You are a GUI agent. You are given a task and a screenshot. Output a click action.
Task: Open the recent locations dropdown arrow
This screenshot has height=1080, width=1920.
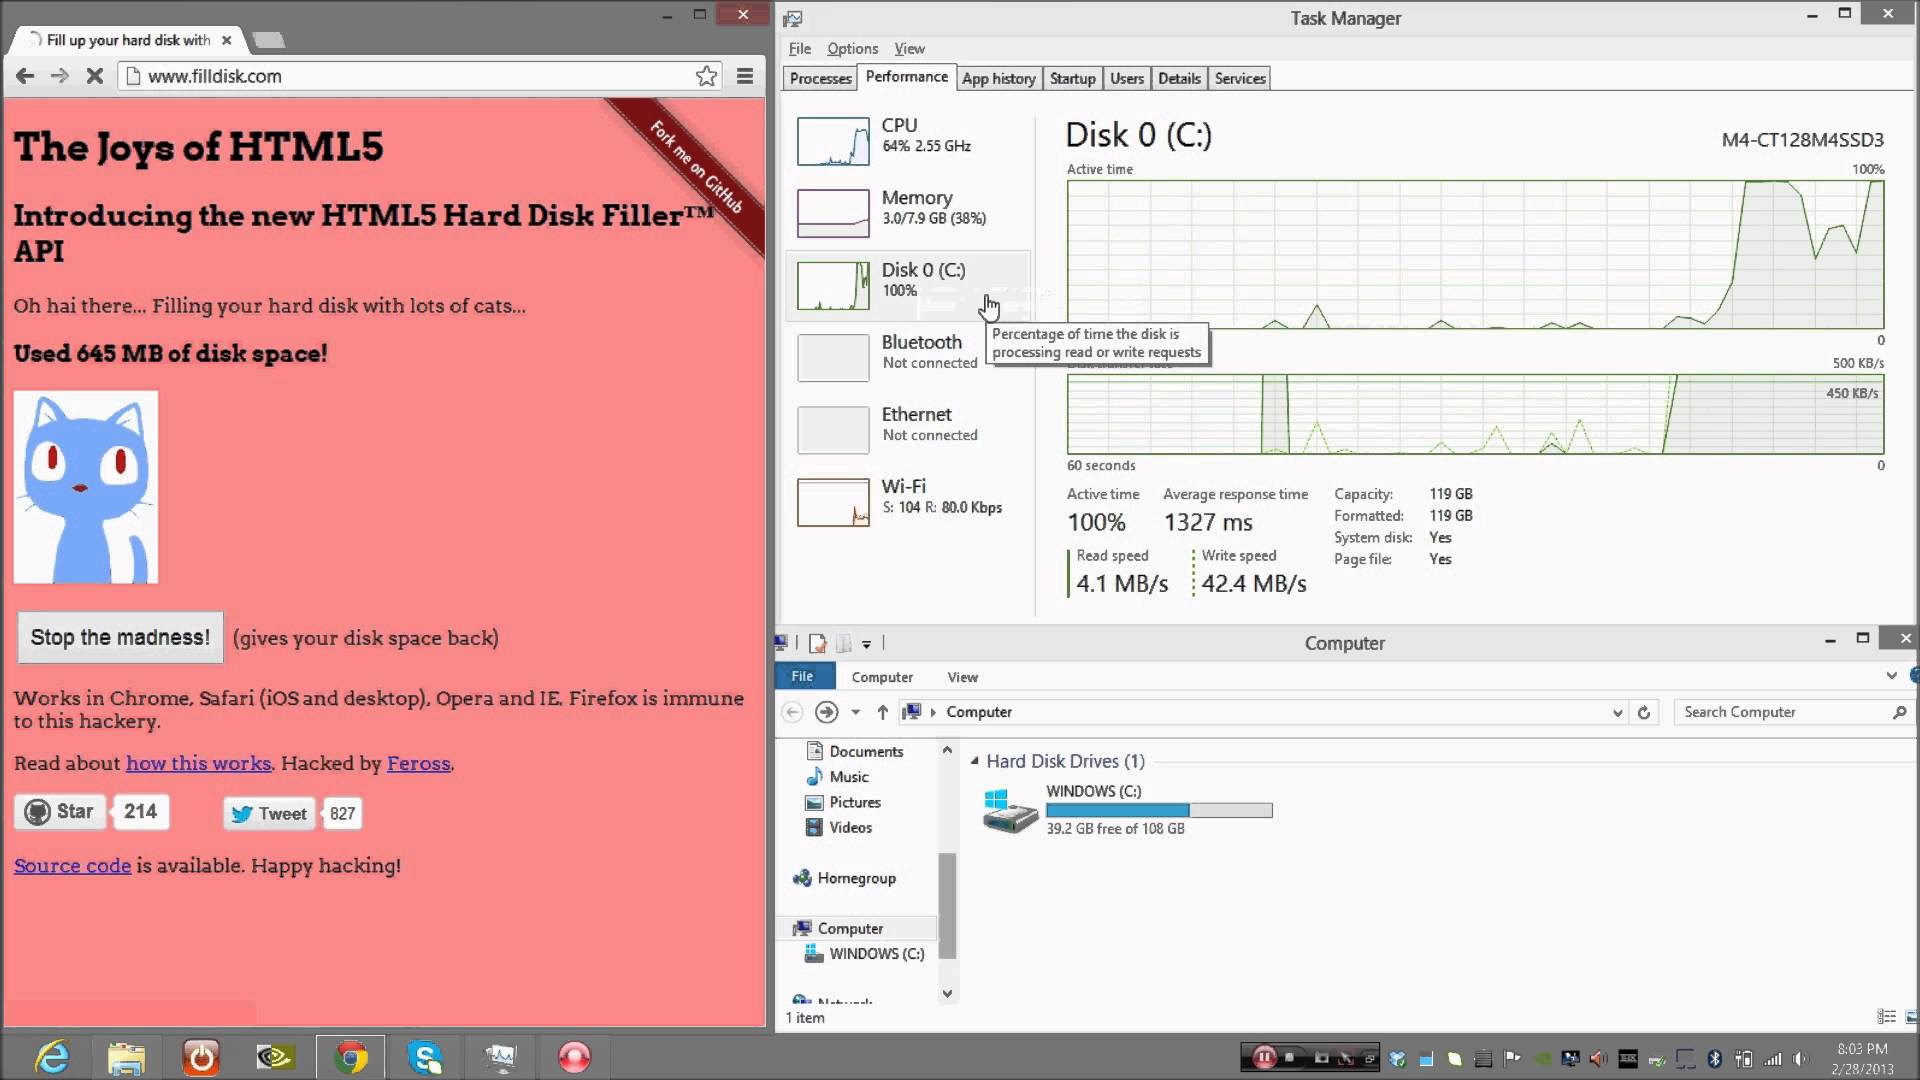pos(855,712)
